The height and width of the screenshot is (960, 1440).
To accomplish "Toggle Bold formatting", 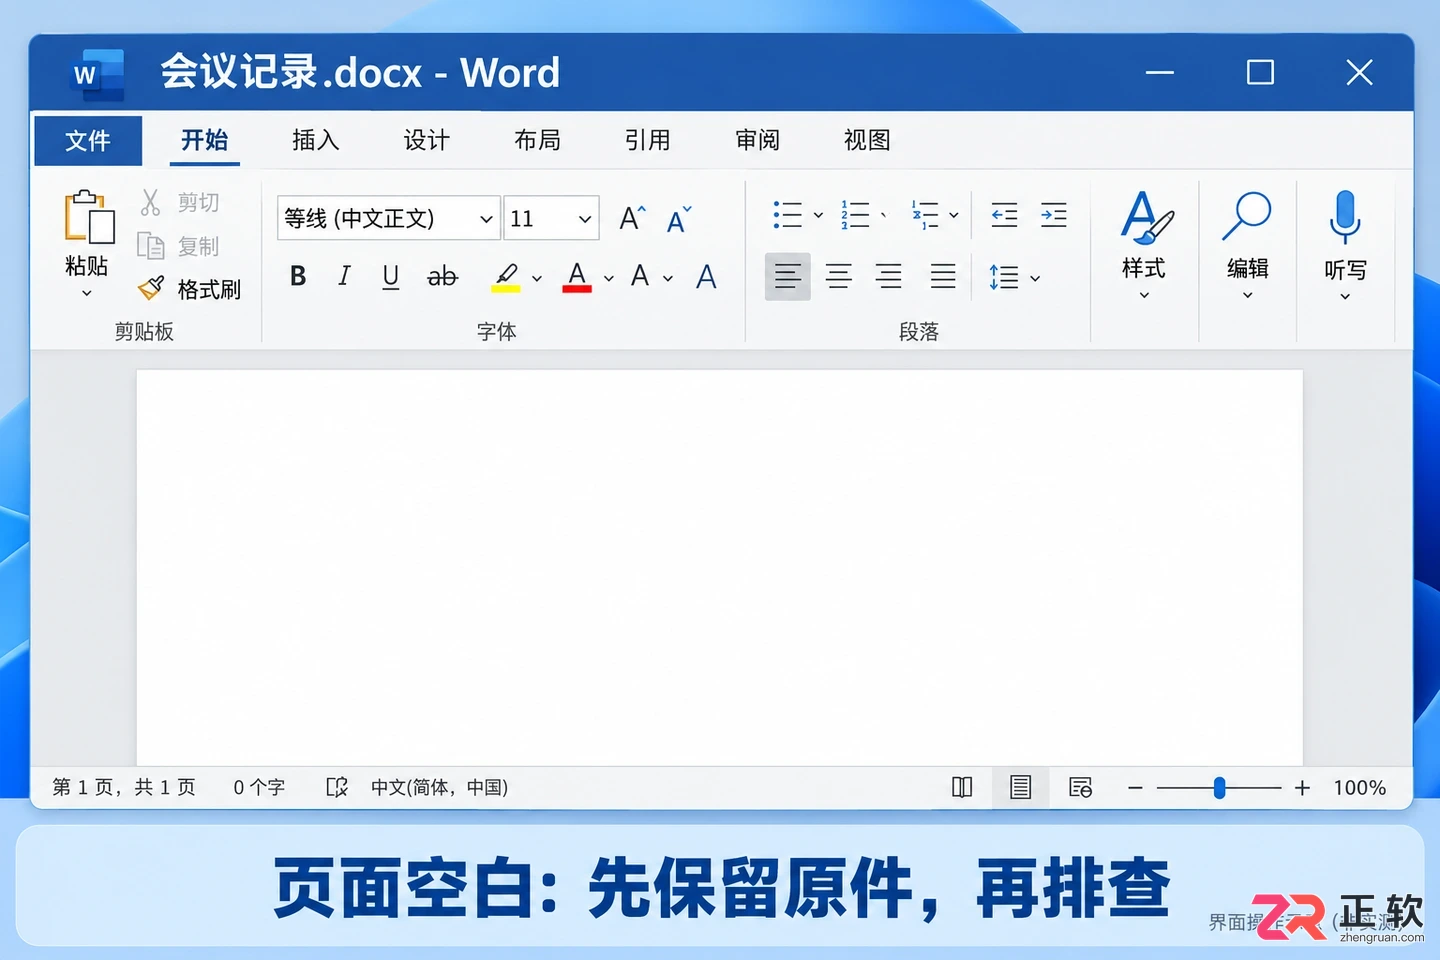I will tap(298, 276).
